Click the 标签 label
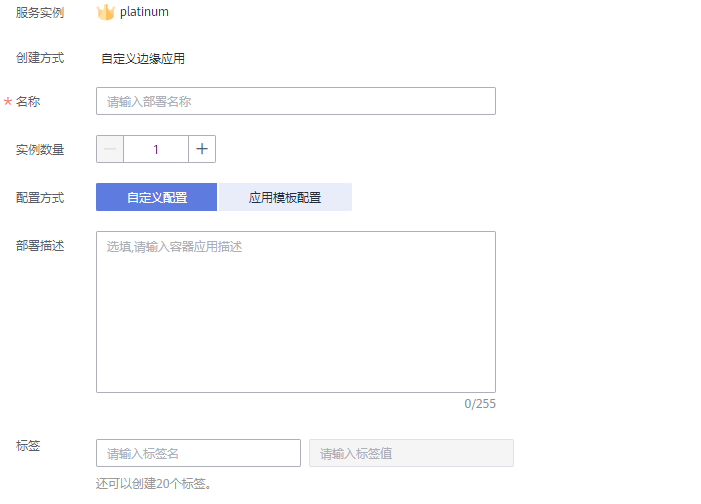The width and height of the screenshot is (701, 504). coord(28,445)
